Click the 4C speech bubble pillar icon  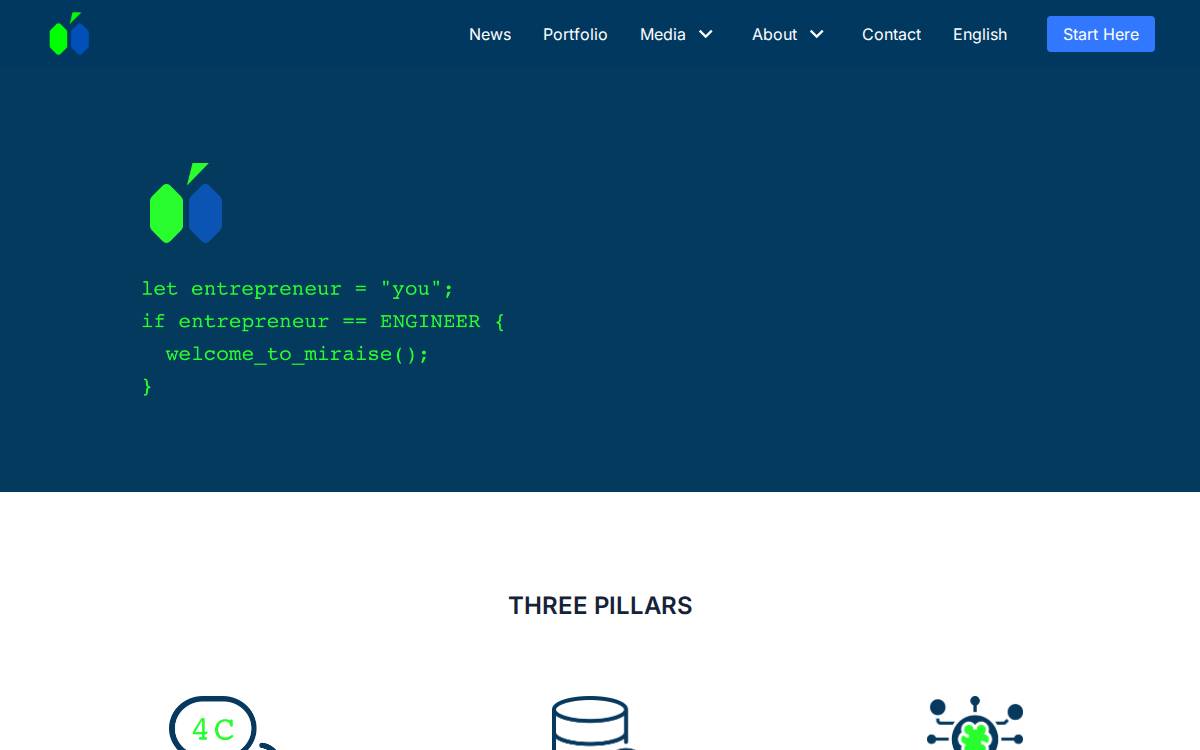(x=223, y=723)
